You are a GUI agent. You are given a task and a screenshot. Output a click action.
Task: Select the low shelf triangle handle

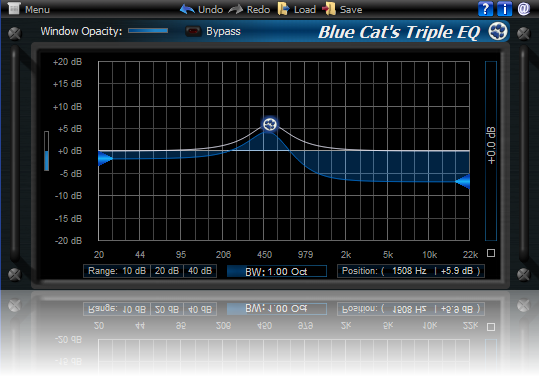click(105, 158)
